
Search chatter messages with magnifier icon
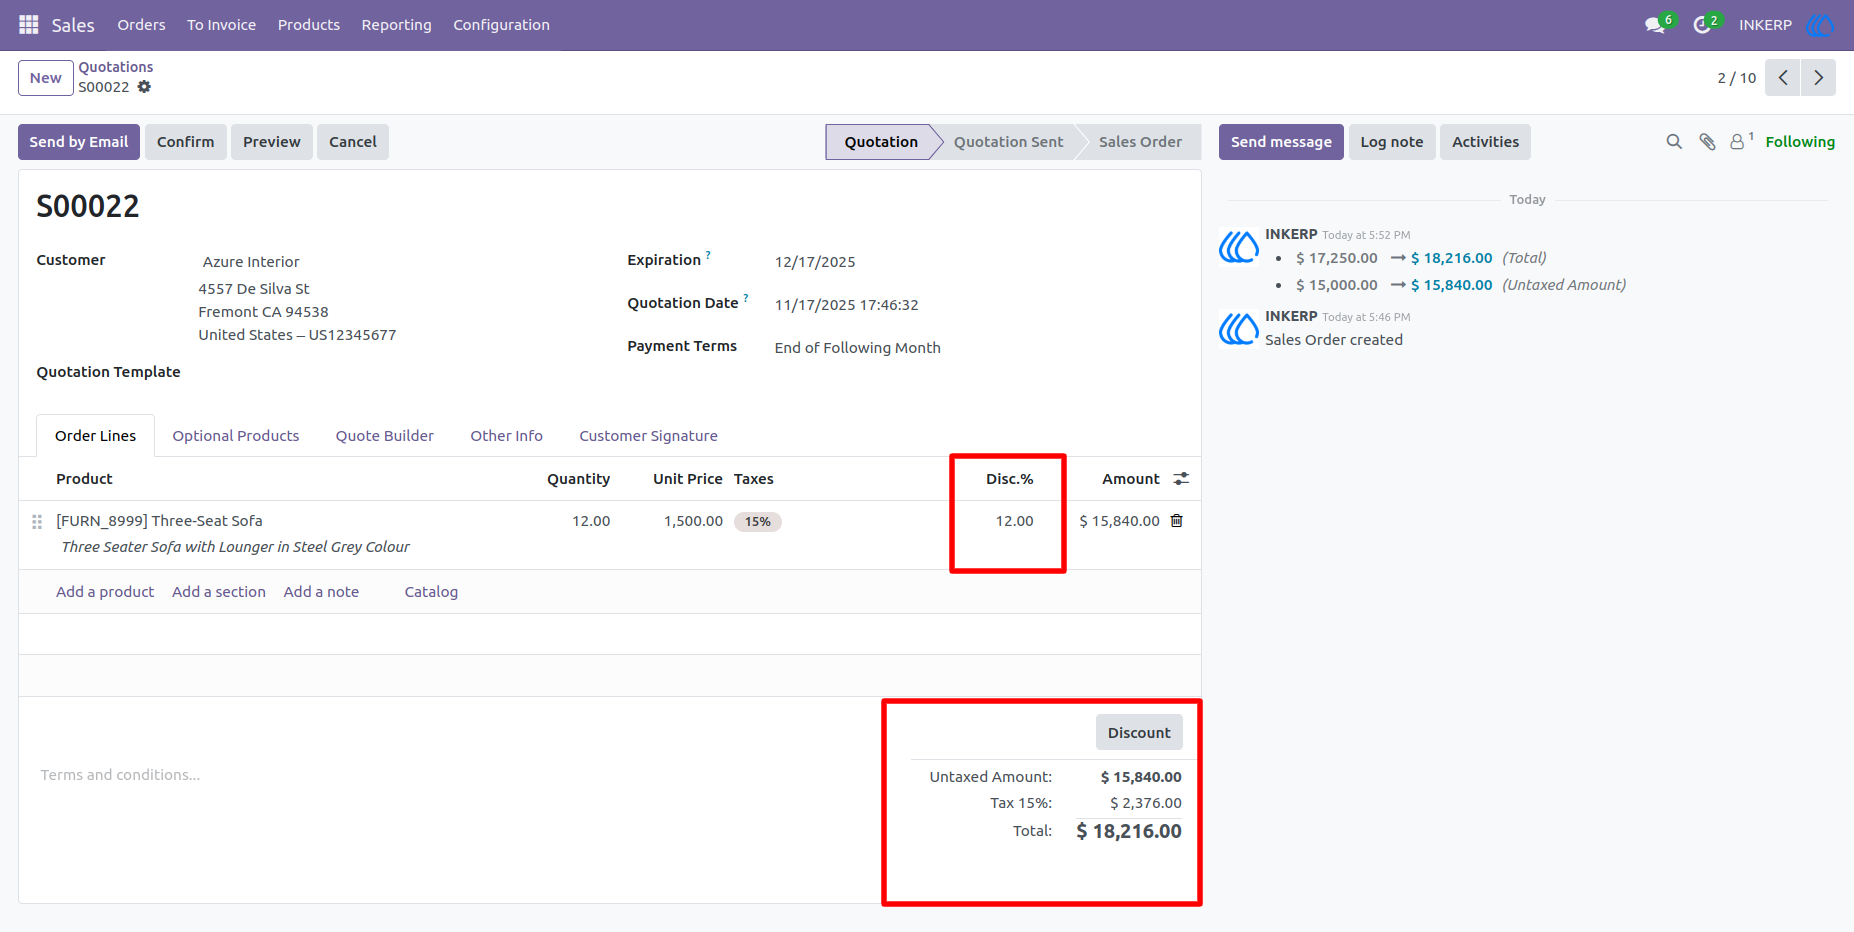tap(1674, 142)
